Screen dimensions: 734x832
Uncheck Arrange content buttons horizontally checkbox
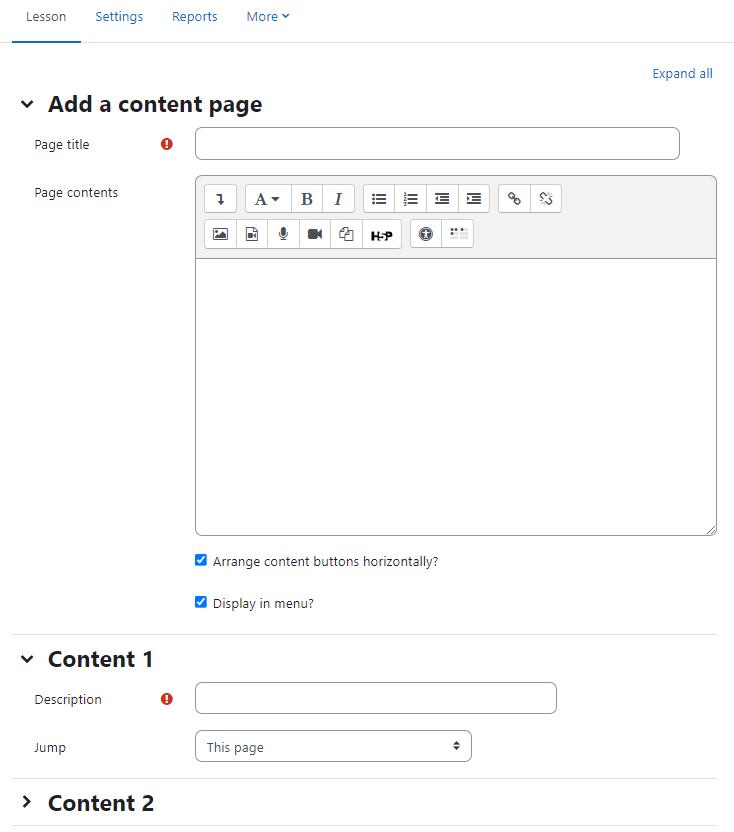click(201, 560)
